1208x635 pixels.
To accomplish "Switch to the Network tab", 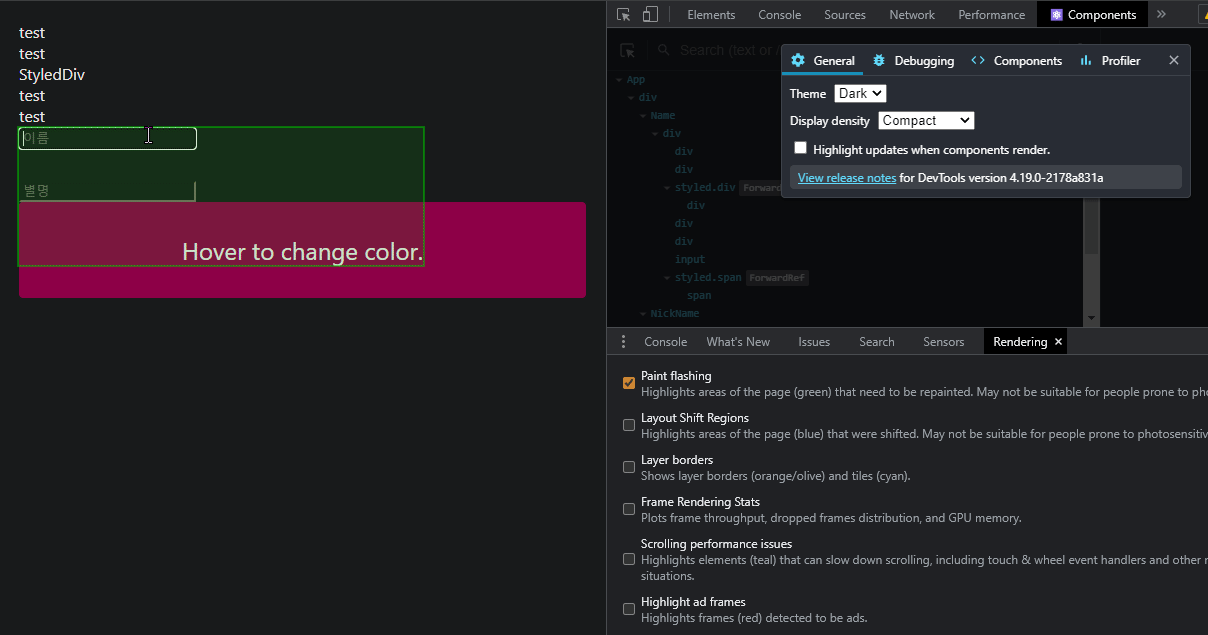I will (x=911, y=15).
